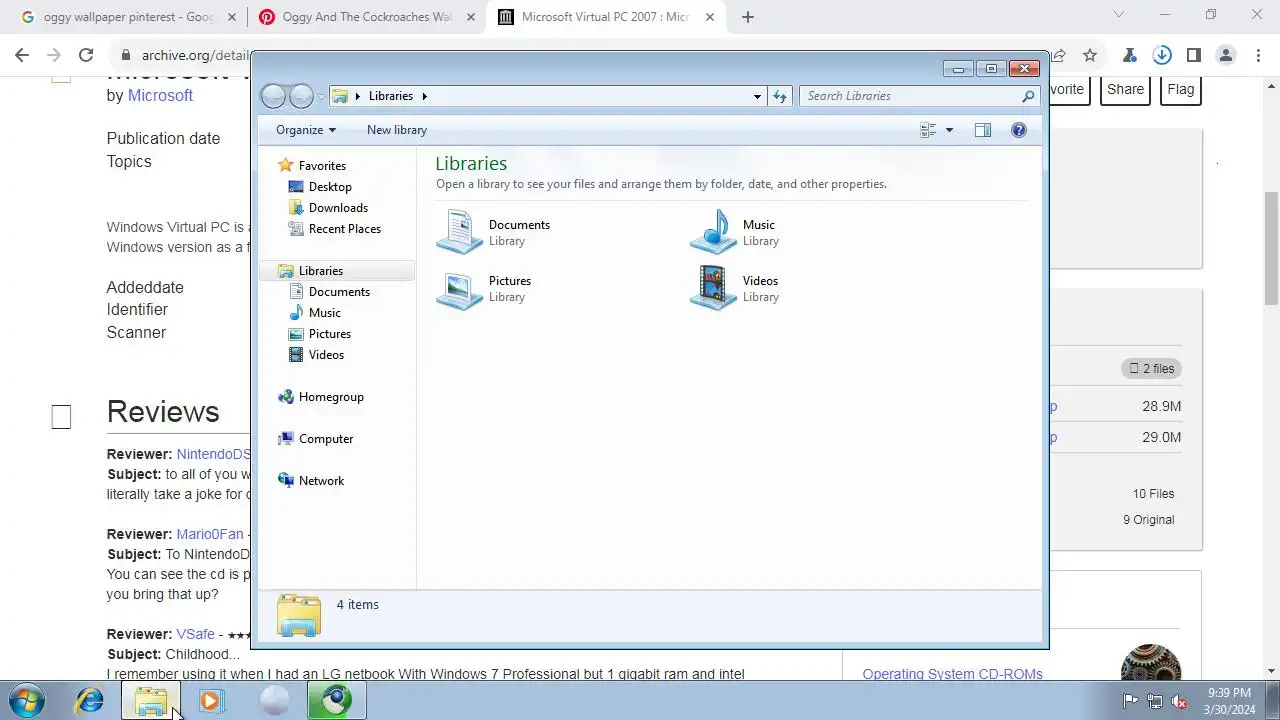1280x720 pixels.
Task: Toggle the preview pane button
Action: tap(983, 130)
